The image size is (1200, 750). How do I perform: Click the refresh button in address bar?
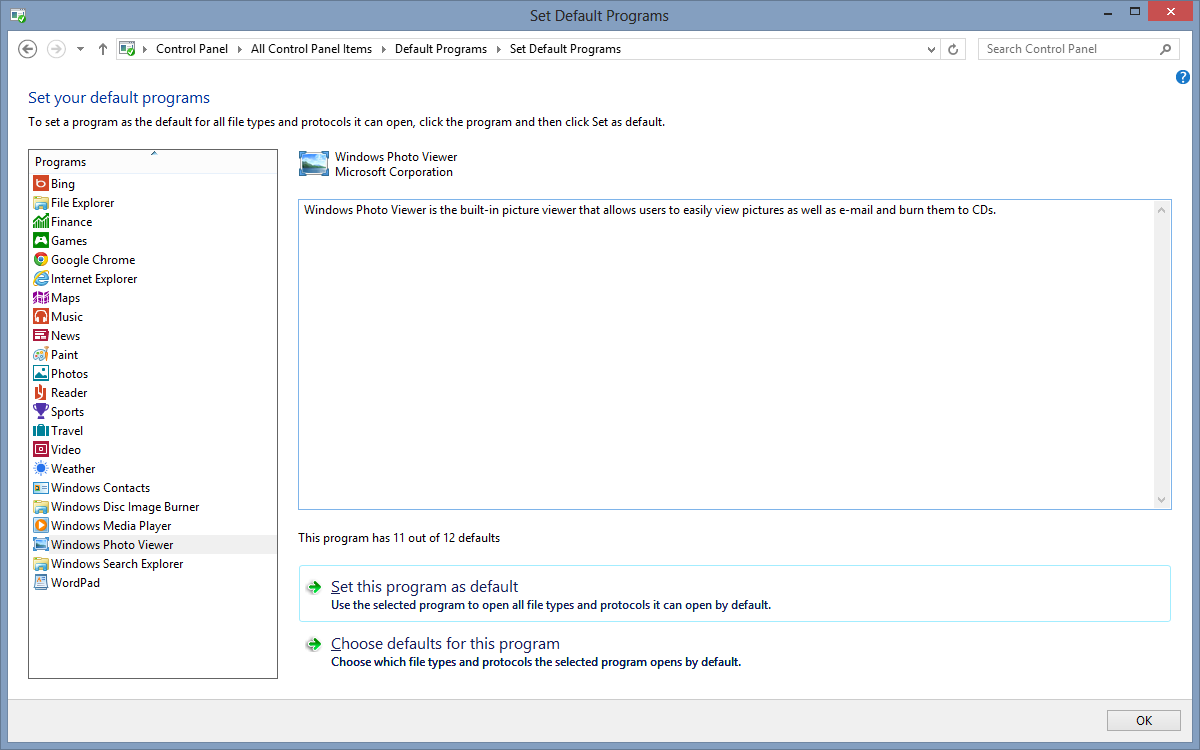(x=954, y=49)
